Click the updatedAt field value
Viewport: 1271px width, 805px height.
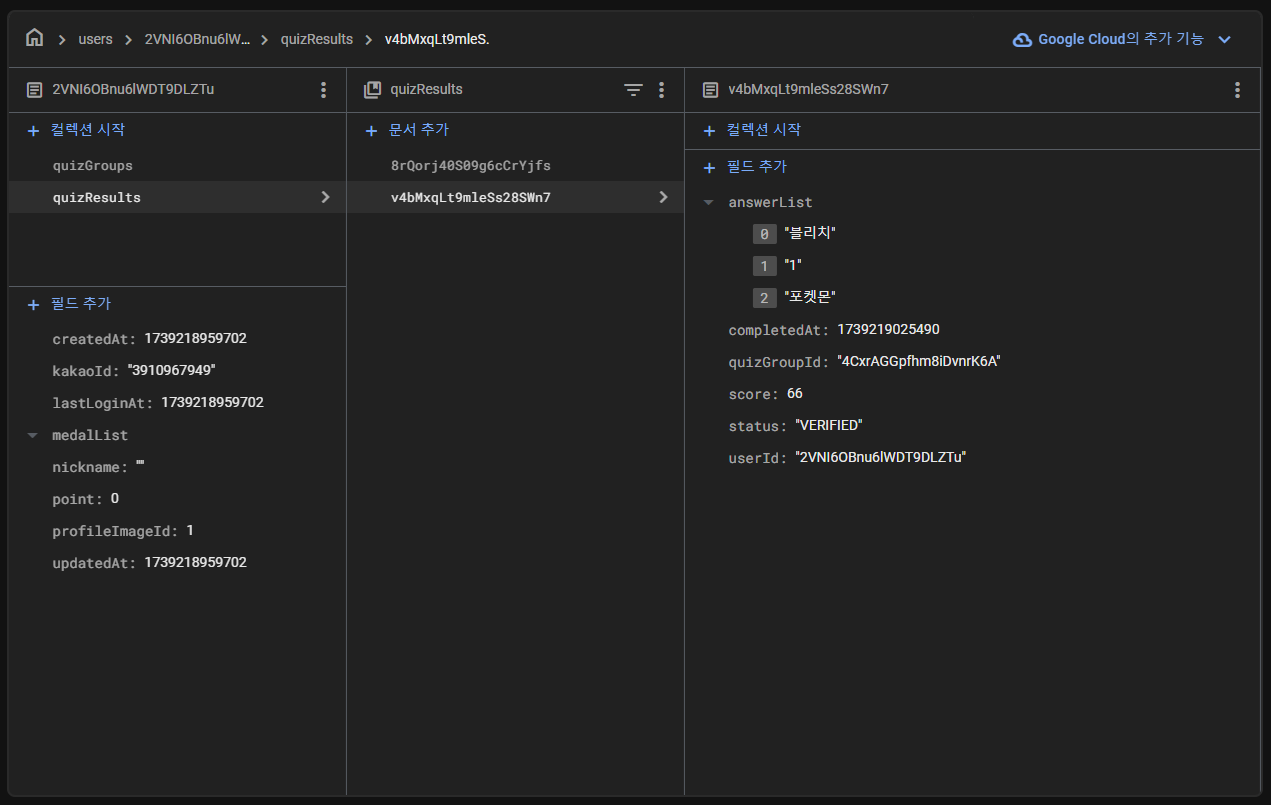click(195, 562)
